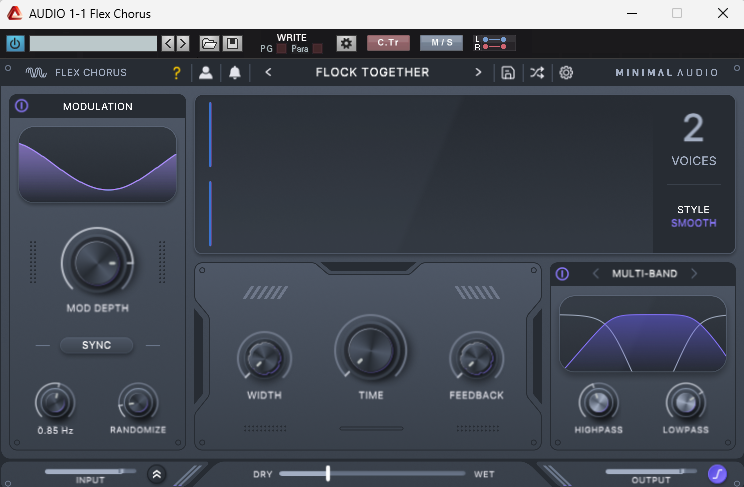Select the next host preset arrow
Viewport: 744px width, 487px height.
tap(183, 44)
